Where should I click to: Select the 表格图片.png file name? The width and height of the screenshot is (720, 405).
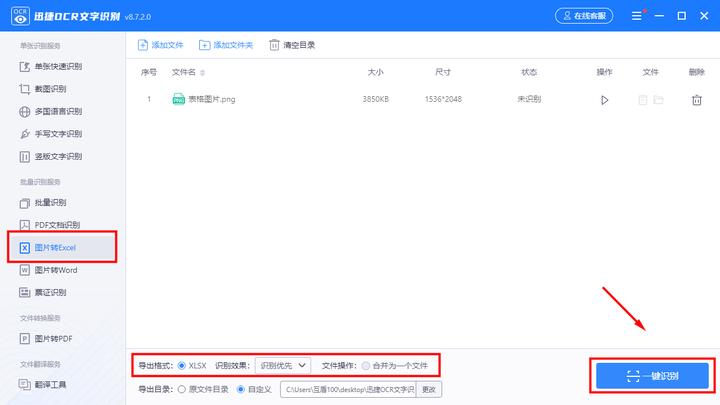pos(212,99)
